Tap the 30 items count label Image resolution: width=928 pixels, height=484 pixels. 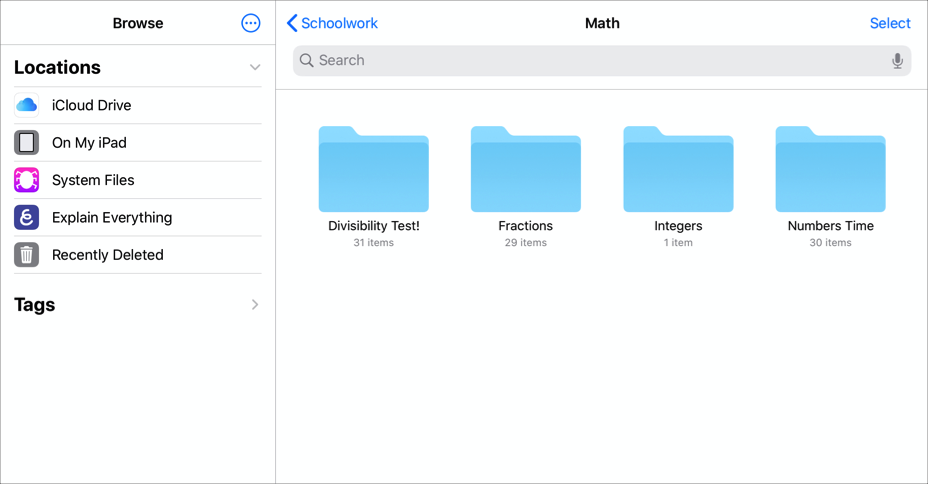[x=830, y=243]
